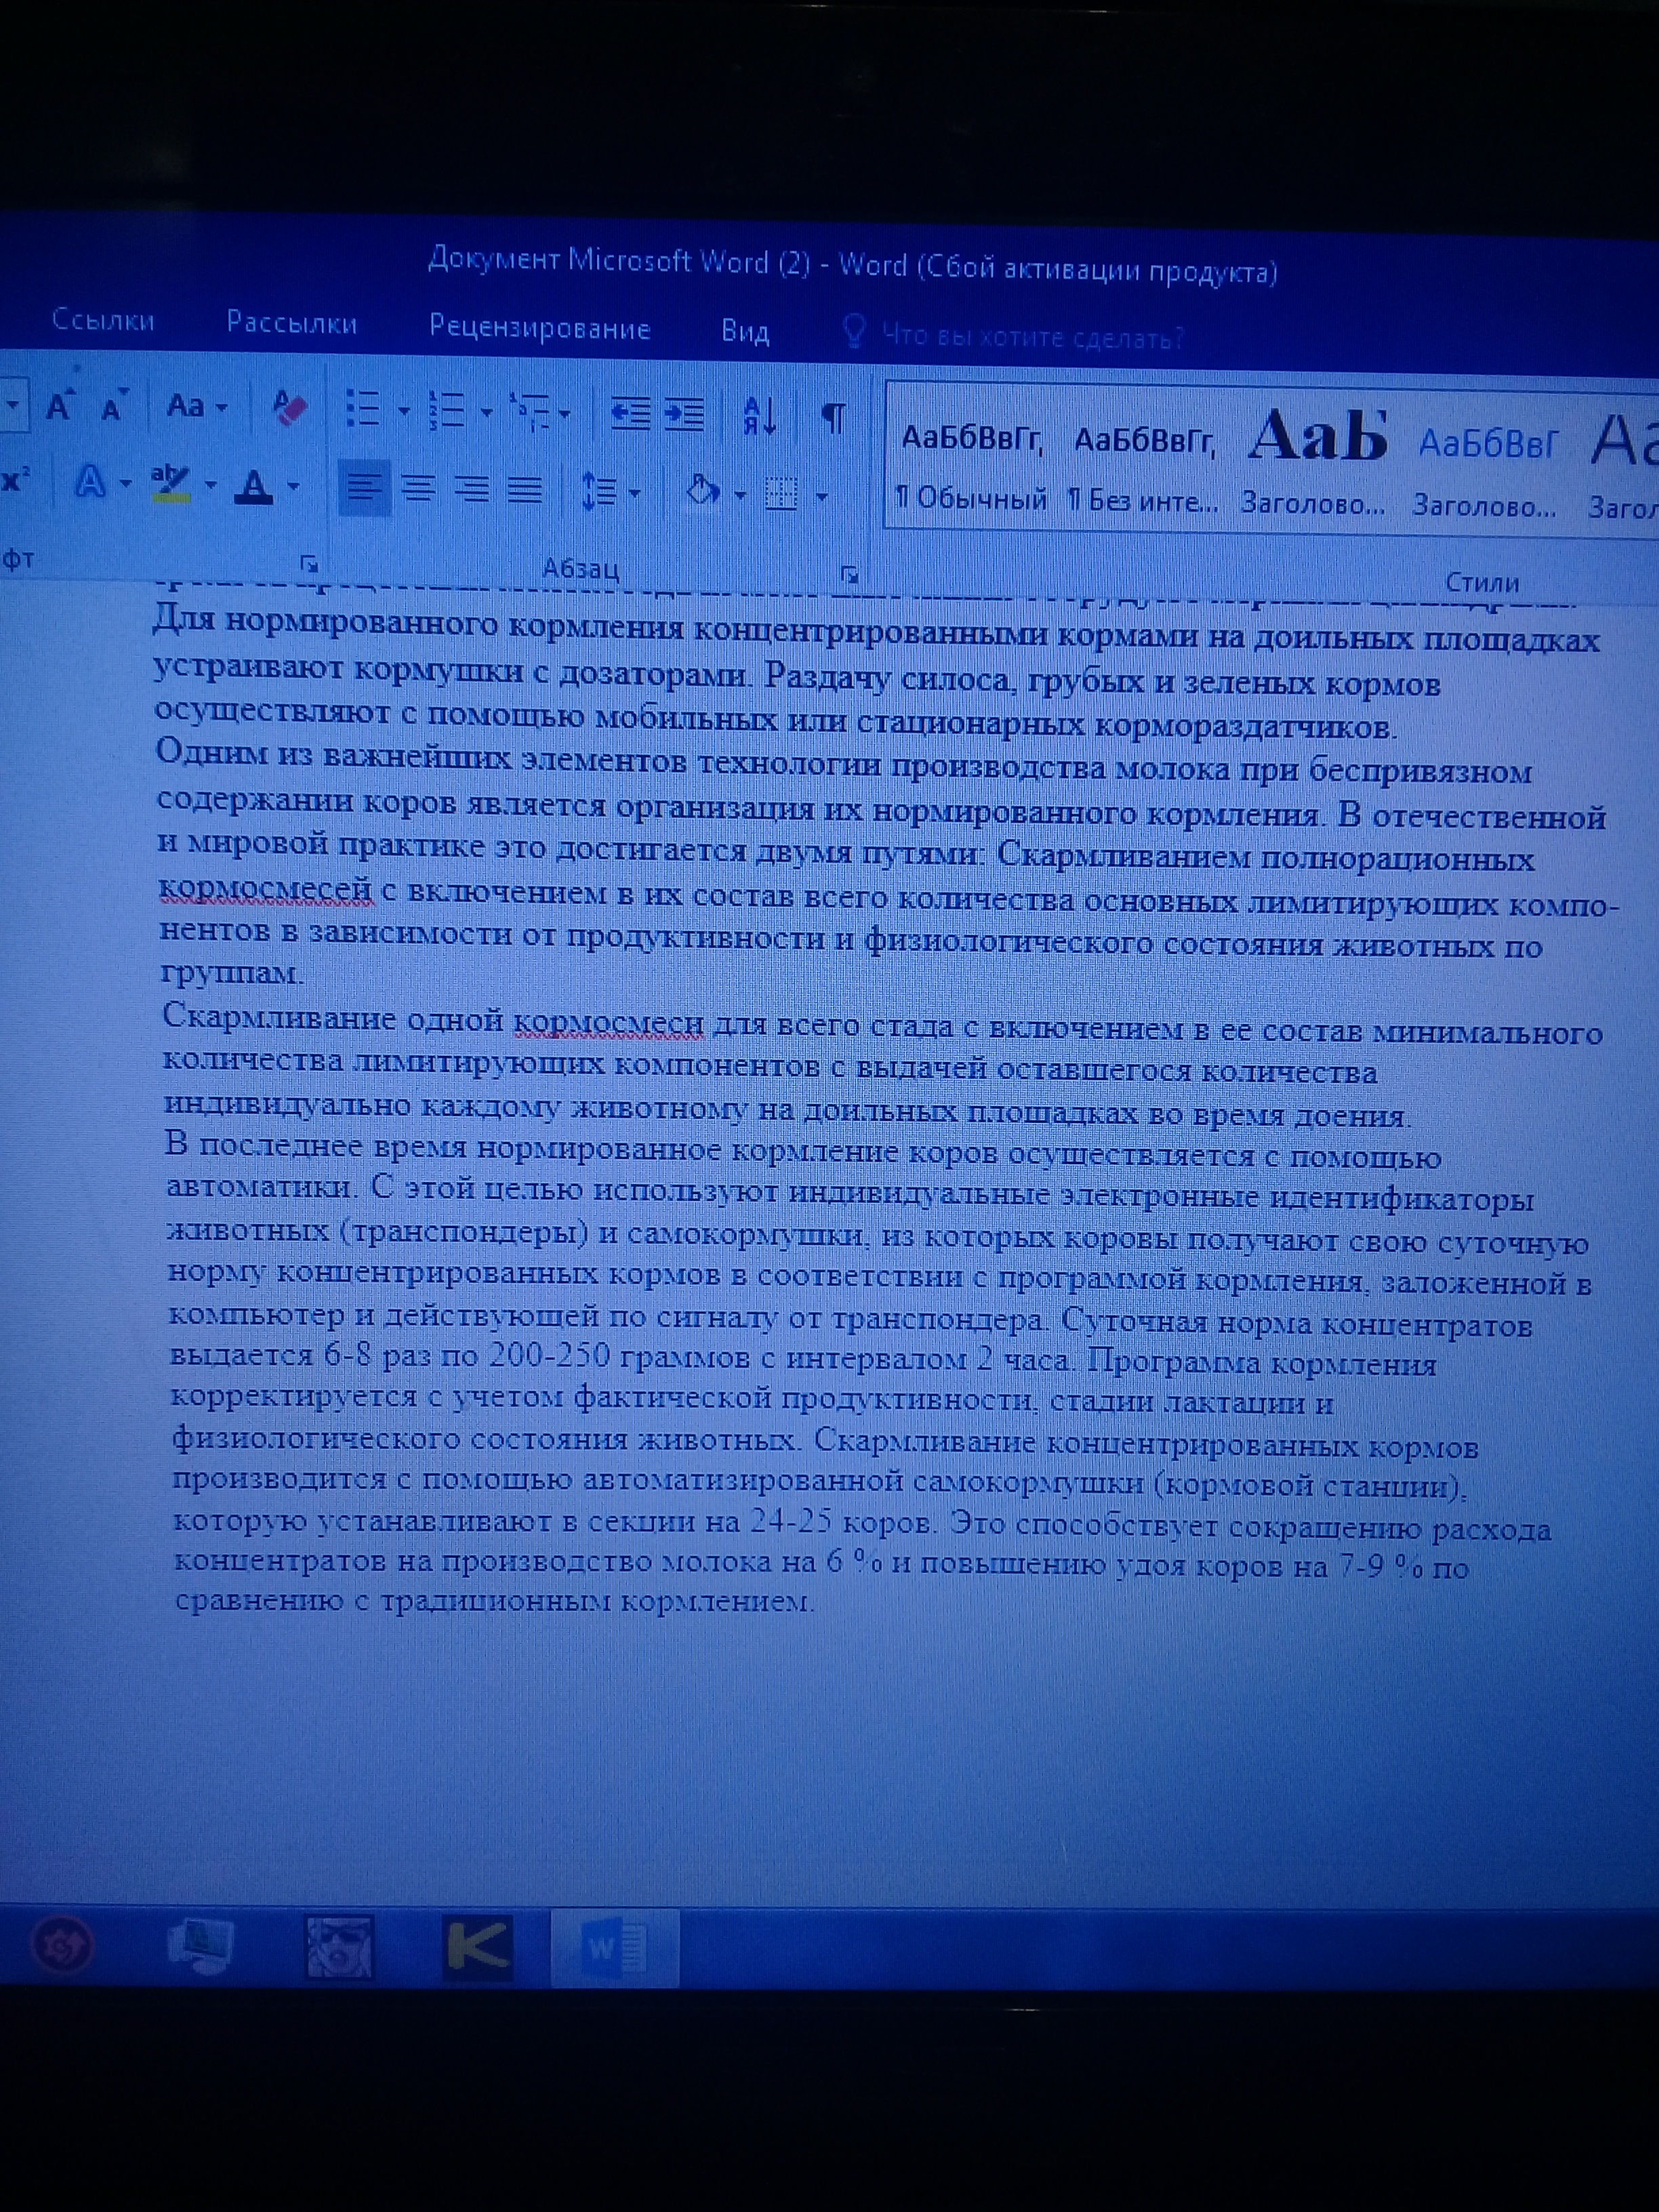
Task: Open the Рецензирование ribbon tab
Action: [x=539, y=328]
